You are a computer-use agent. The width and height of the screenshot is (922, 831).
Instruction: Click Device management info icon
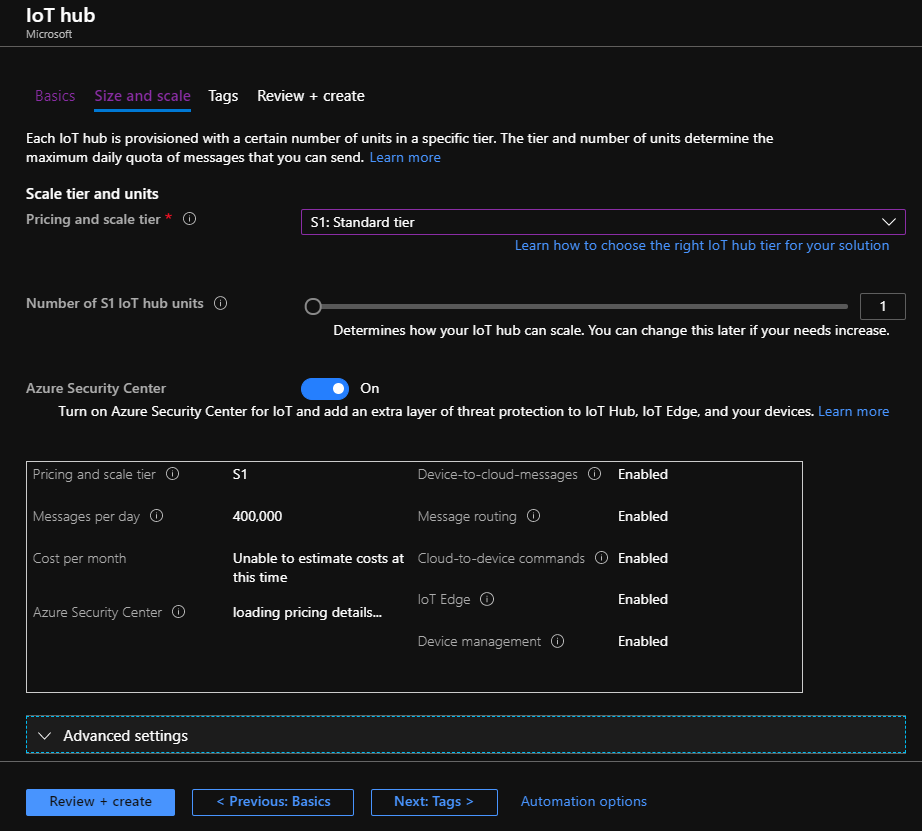(557, 640)
